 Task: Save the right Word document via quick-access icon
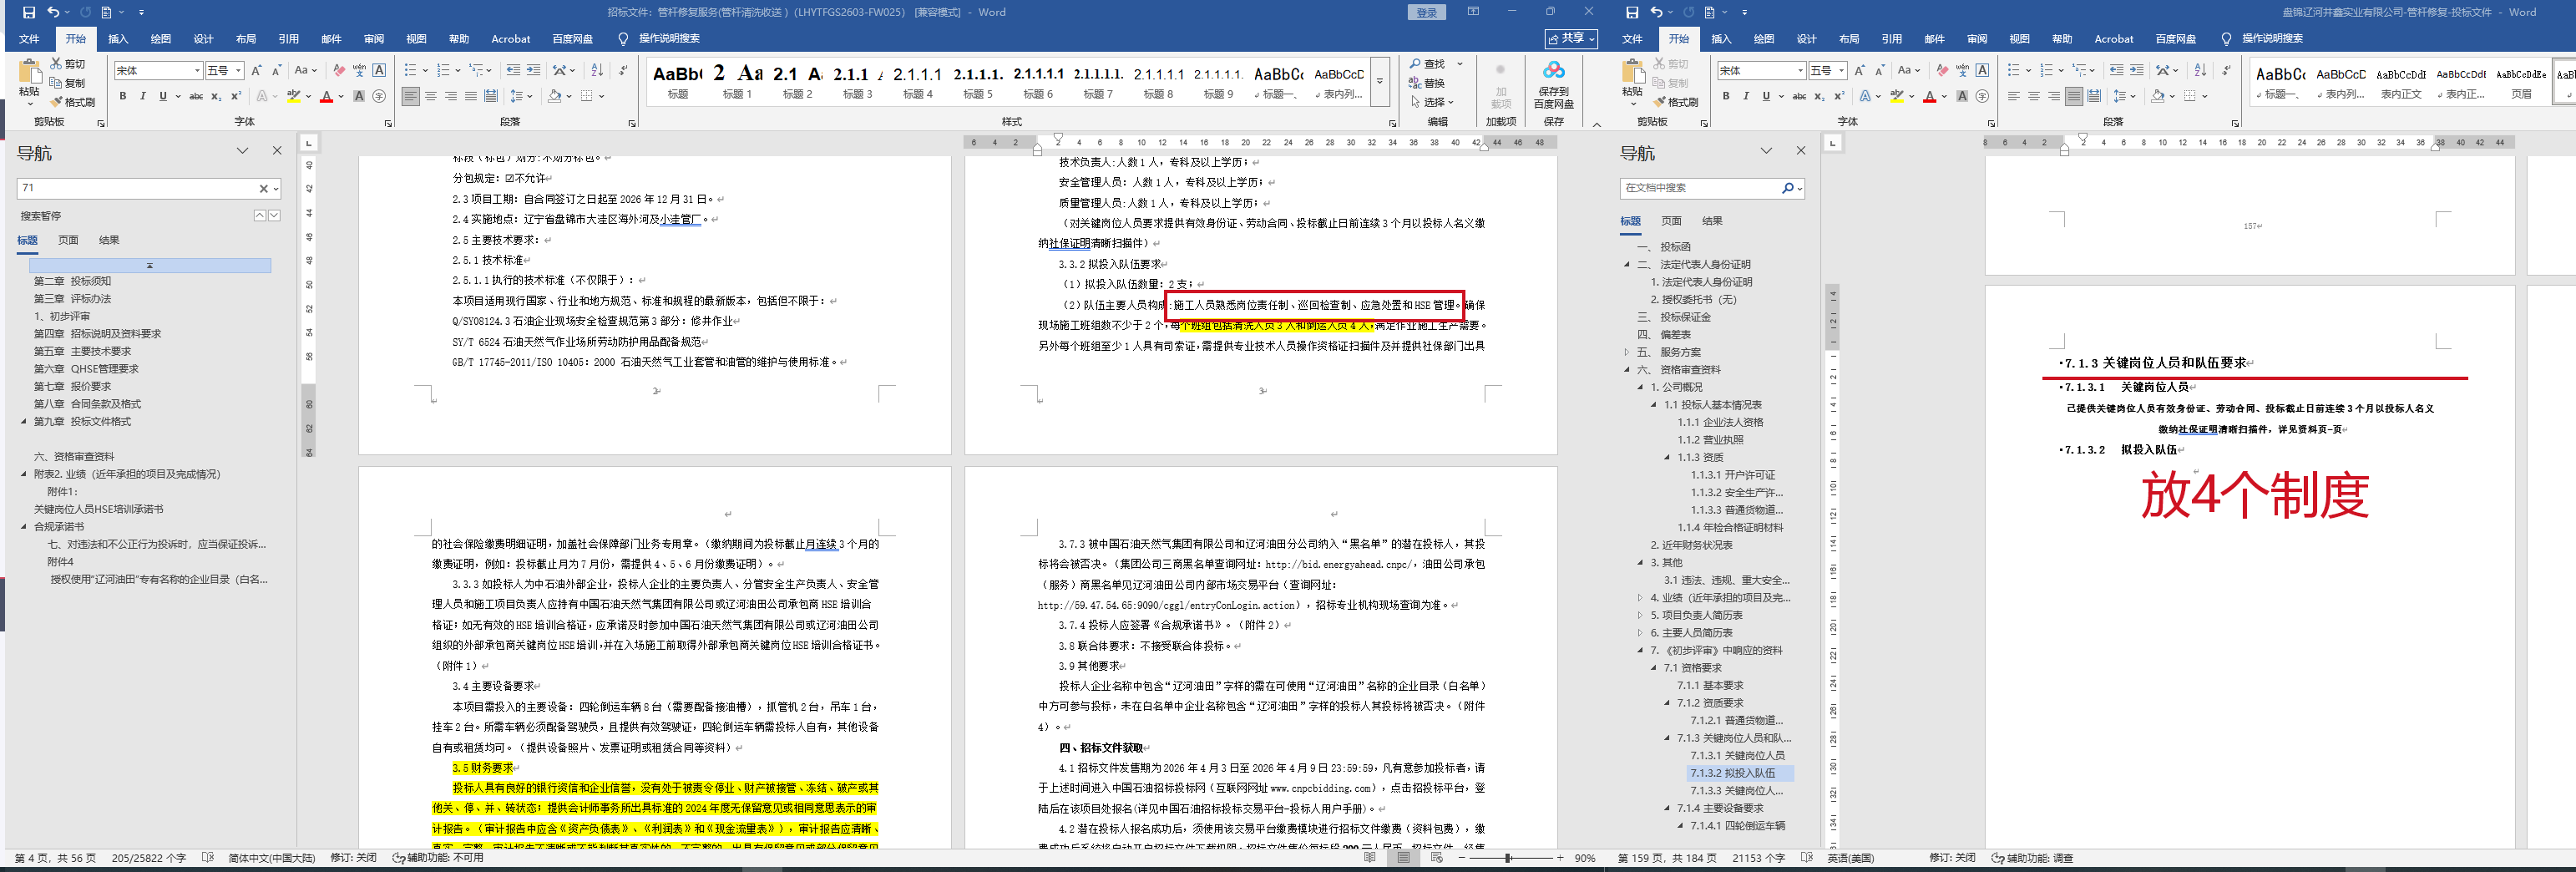[1632, 12]
